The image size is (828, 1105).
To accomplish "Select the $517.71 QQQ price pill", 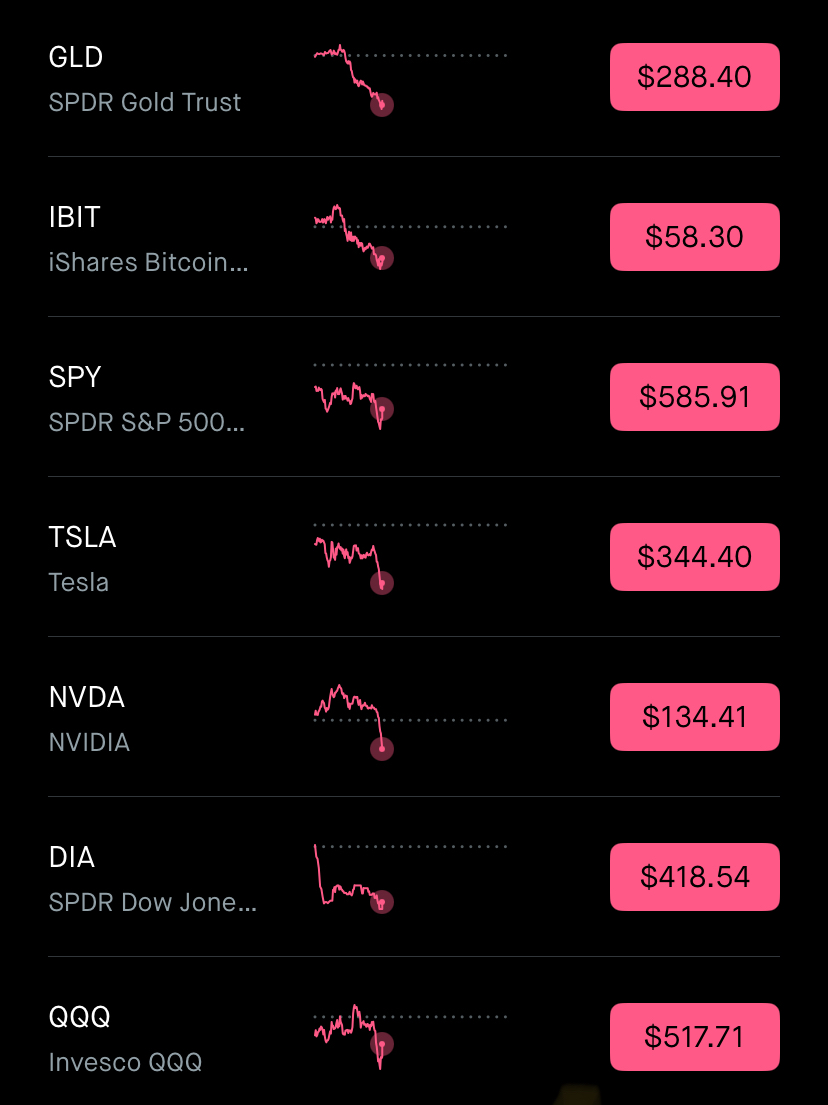I will pos(694,1037).
